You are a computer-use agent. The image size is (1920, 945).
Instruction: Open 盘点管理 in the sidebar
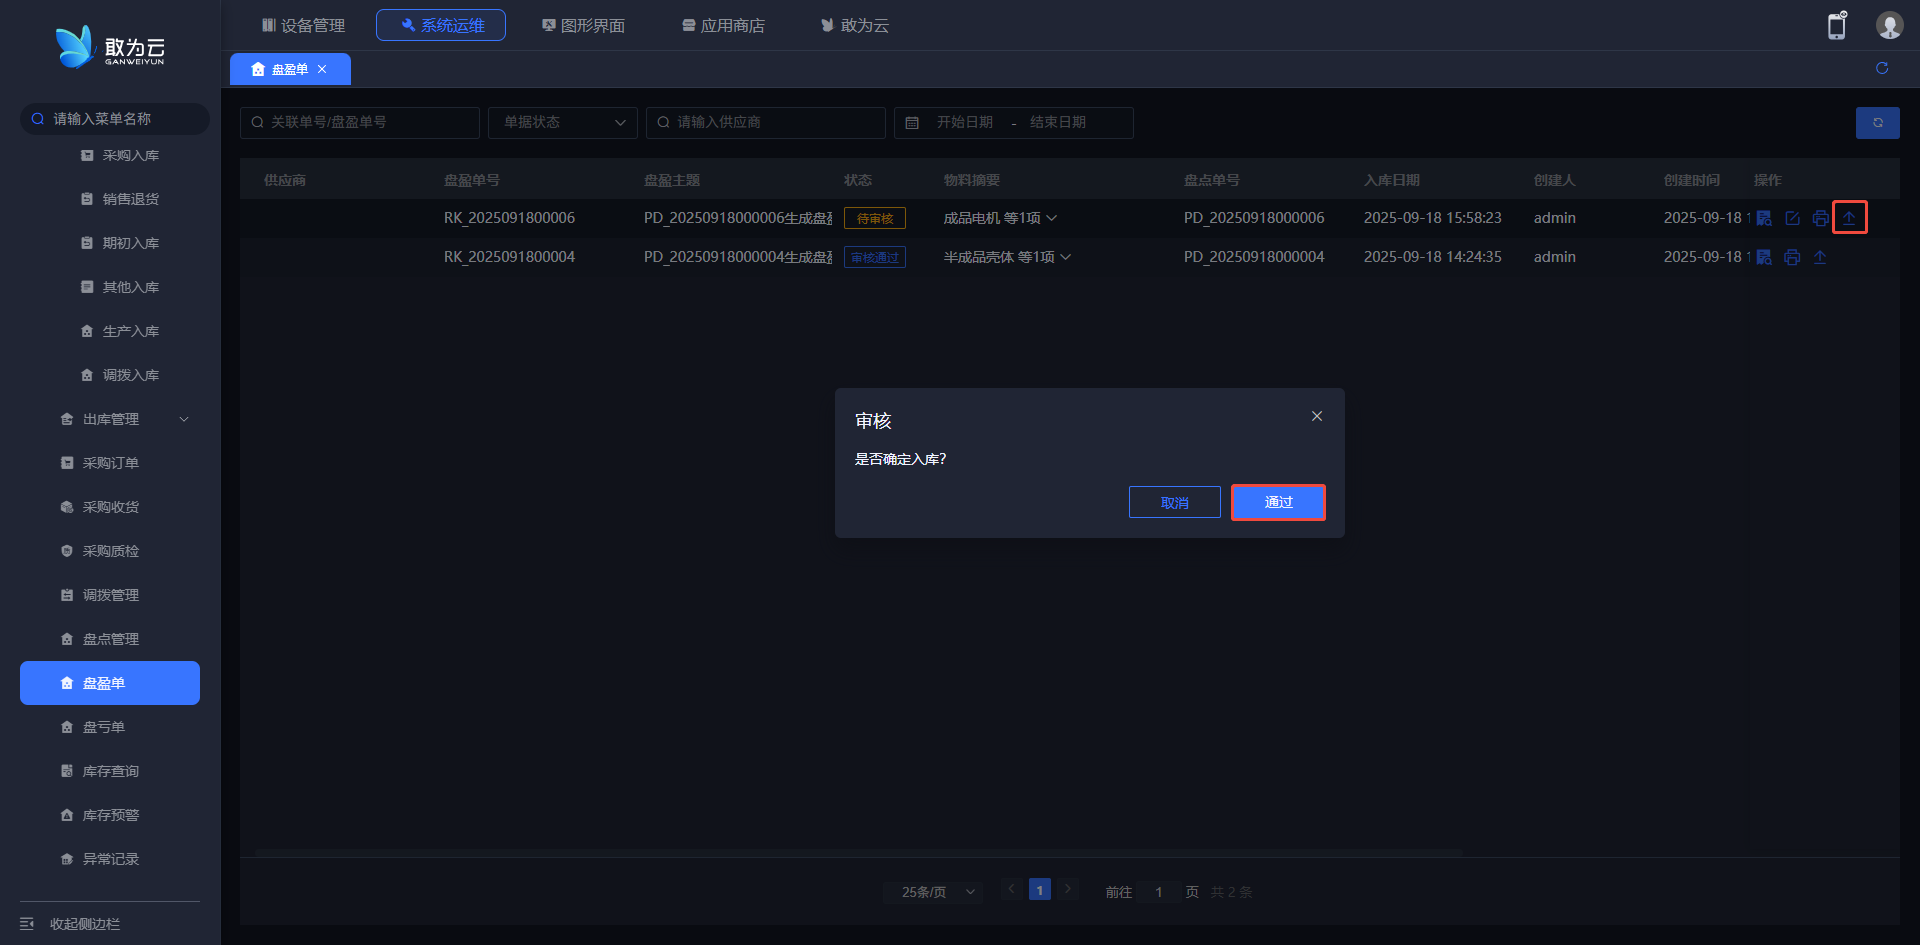tap(110, 639)
